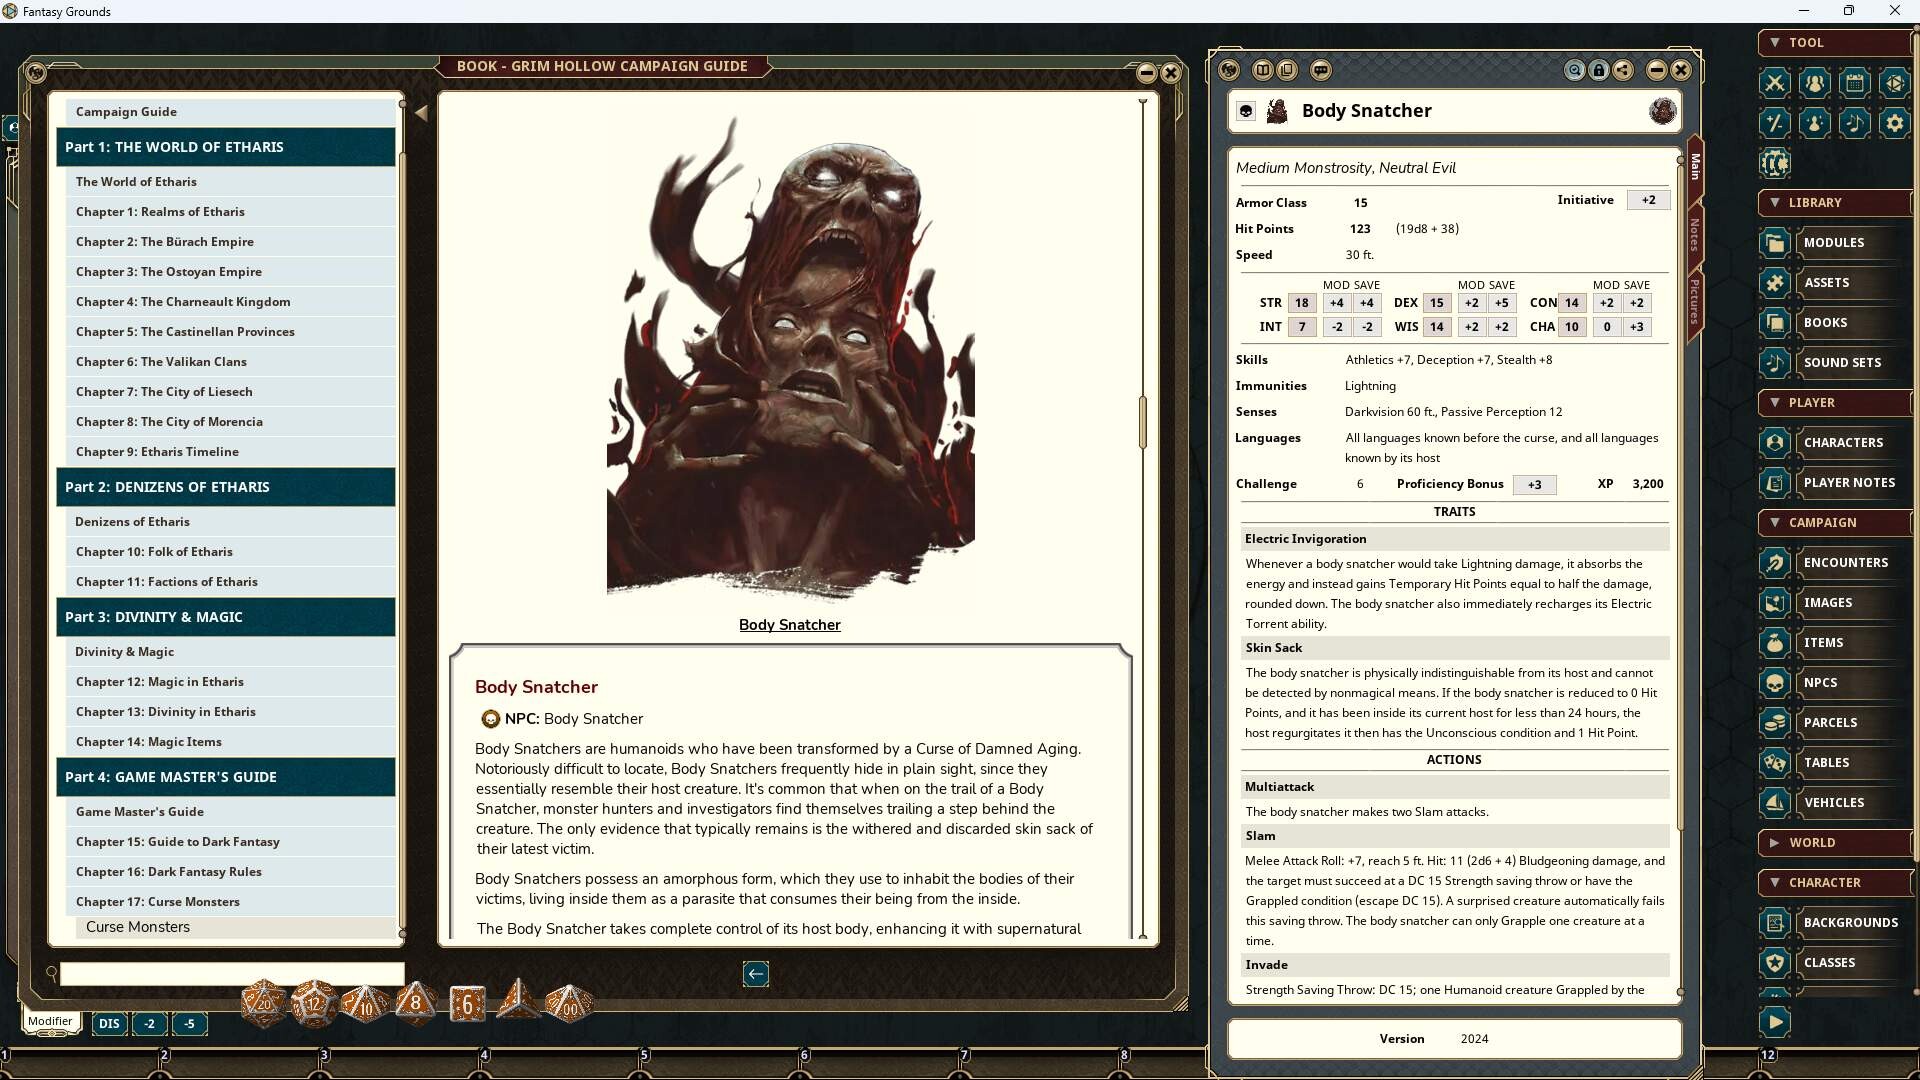1920x1080 pixels.
Task: Open the Dice selection tool icon
Action: click(1894, 83)
